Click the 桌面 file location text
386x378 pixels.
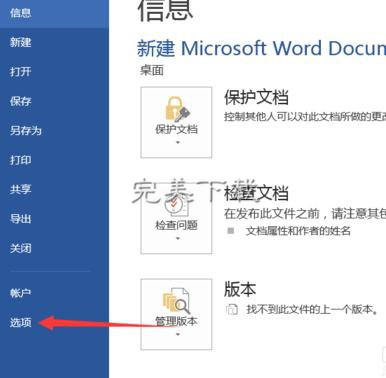(152, 70)
